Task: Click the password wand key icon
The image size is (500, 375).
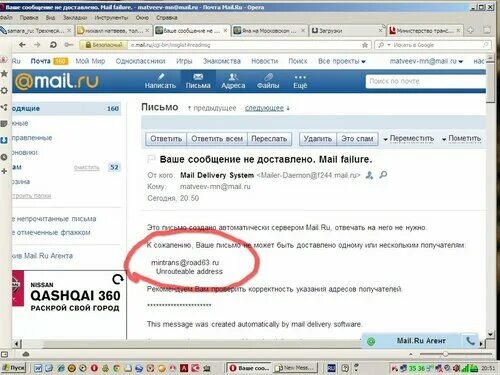Action: 69,45
